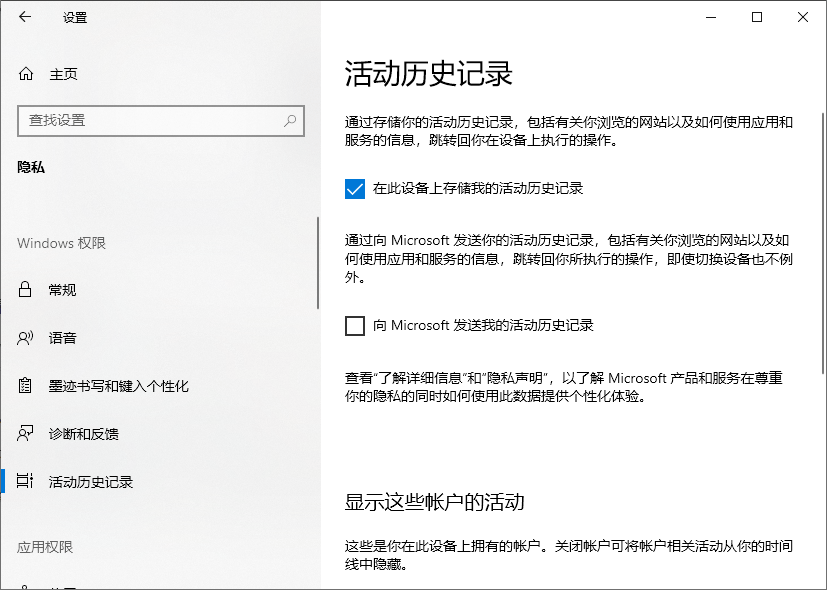The image size is (827, 590).
Task: Open the 常规 privacy page
Action: click(159, 289)
